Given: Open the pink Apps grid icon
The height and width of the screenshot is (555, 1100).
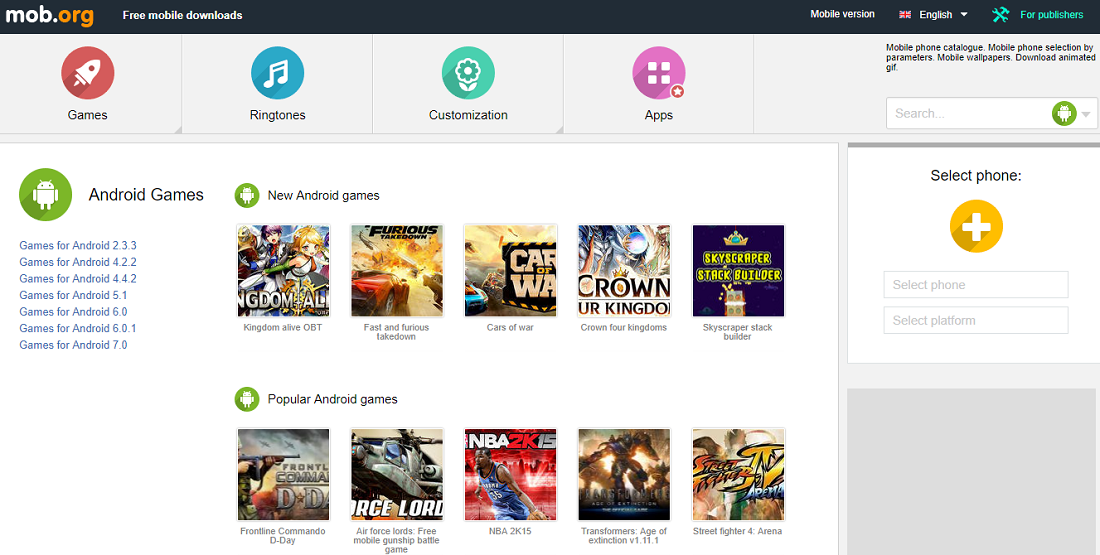Looking at the screenshot, I should pos(658,73).
